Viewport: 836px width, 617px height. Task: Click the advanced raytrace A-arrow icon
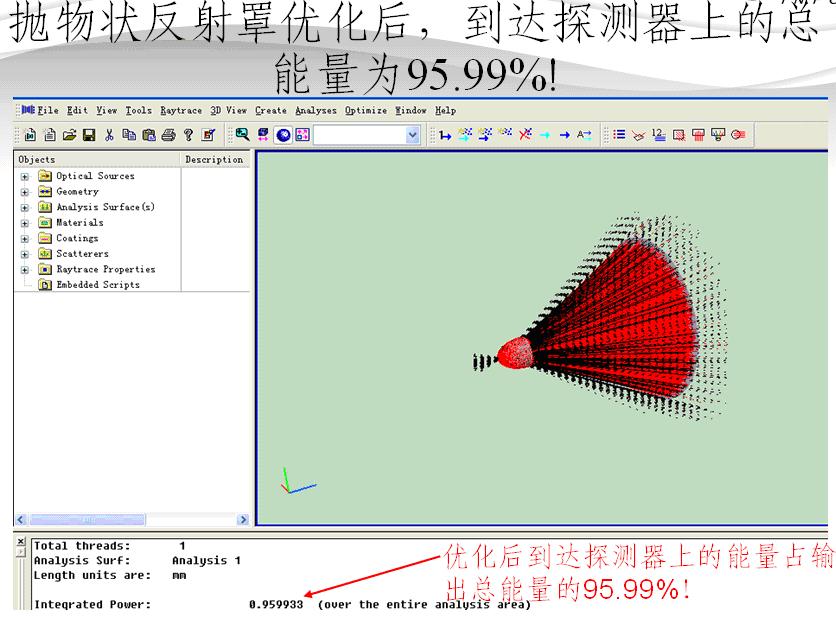pos(584,135)
